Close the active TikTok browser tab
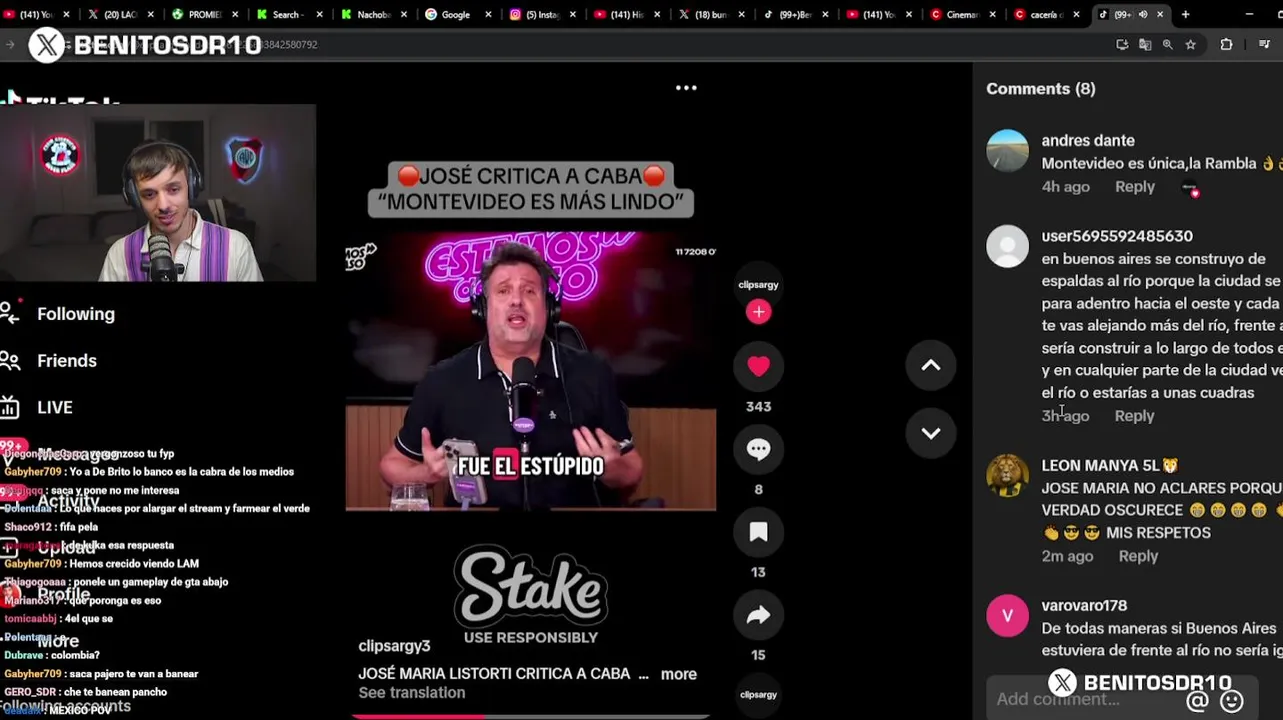This screenshot has width=1283, height=720. (x=1160, y=15)
